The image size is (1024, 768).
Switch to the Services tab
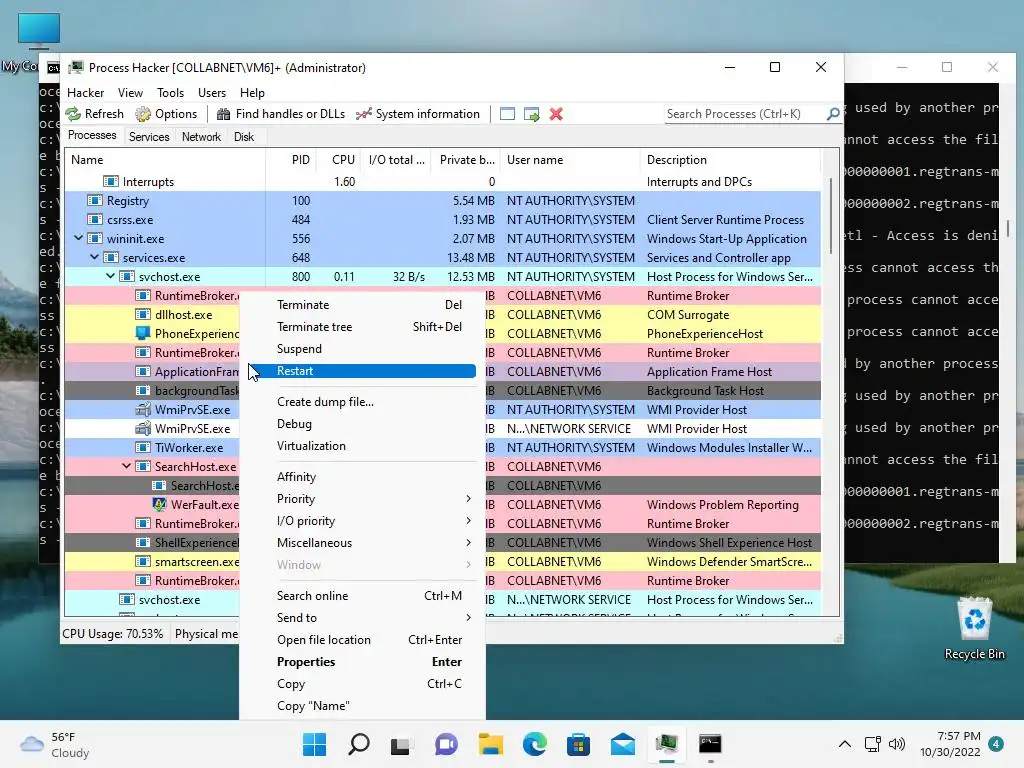click(149, 136)
